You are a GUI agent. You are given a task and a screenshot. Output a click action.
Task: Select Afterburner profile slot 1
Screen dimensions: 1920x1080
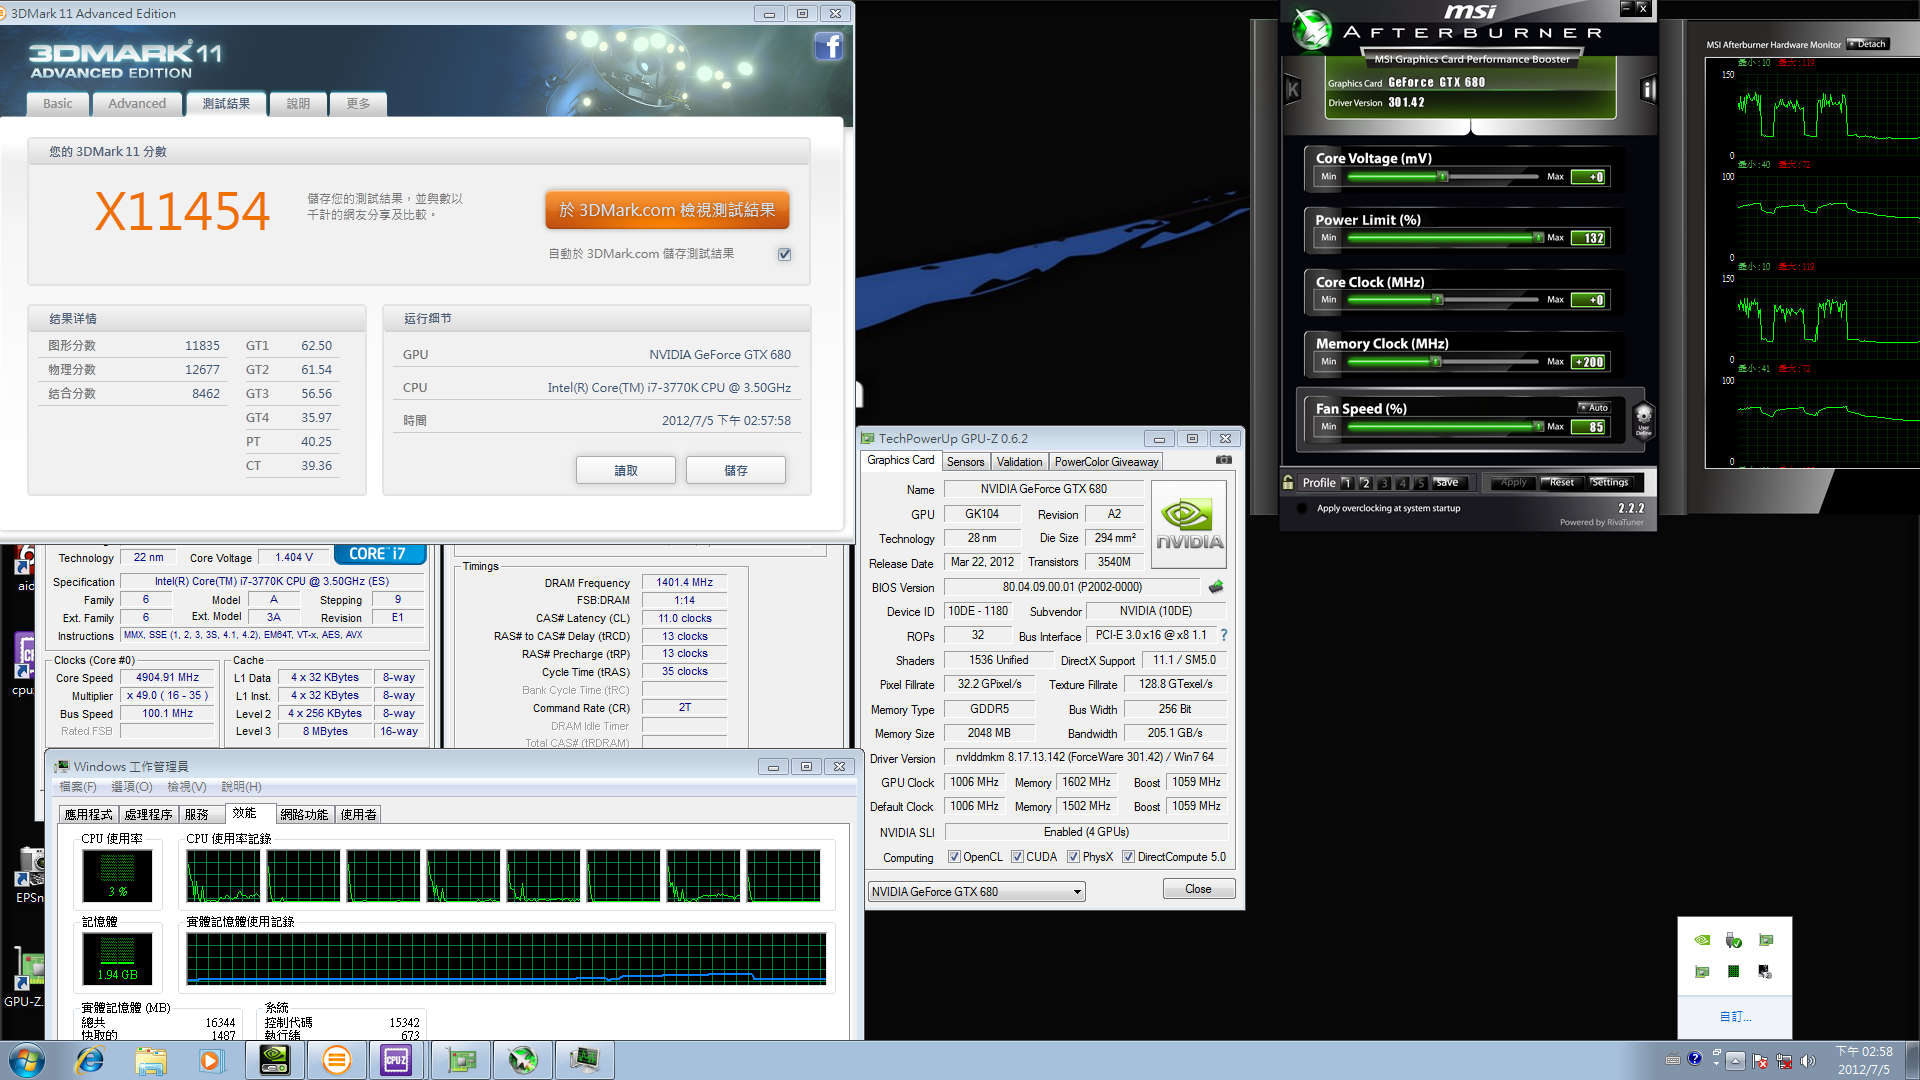point(1347,483)
